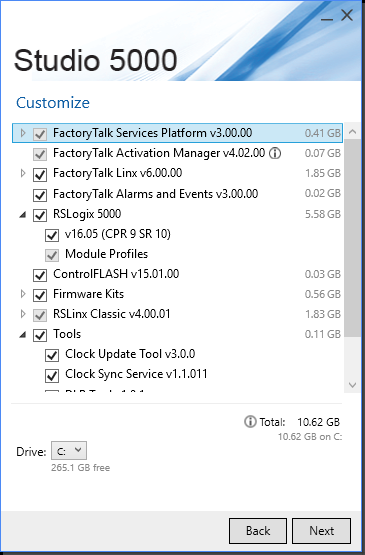Close the Studio 5000 installer window
365x555 pixels.
(347, 15)
